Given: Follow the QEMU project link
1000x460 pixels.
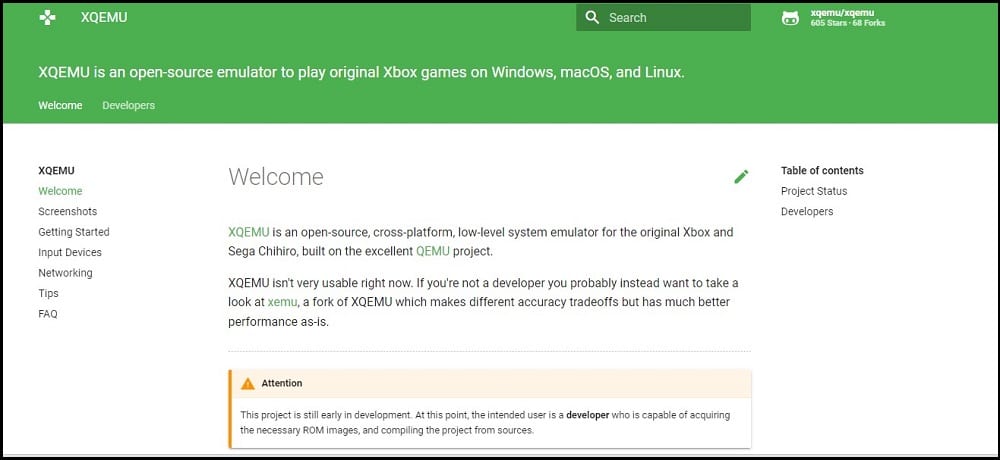Looking at the screenshot, I should (x=433, y=251).
